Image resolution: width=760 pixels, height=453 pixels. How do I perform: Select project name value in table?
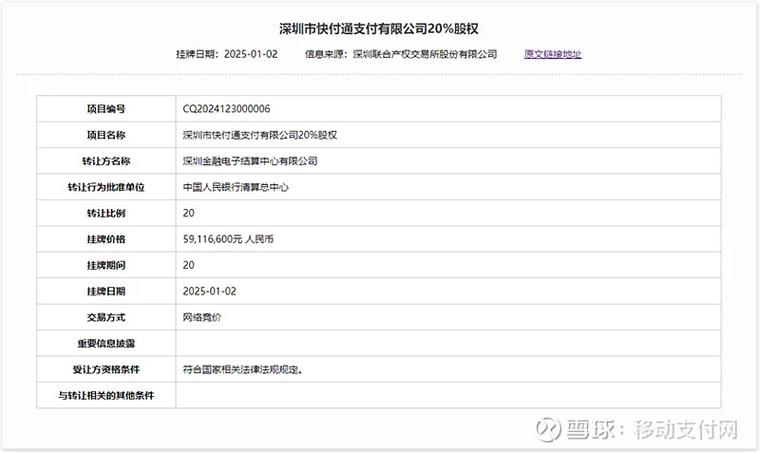260,135
